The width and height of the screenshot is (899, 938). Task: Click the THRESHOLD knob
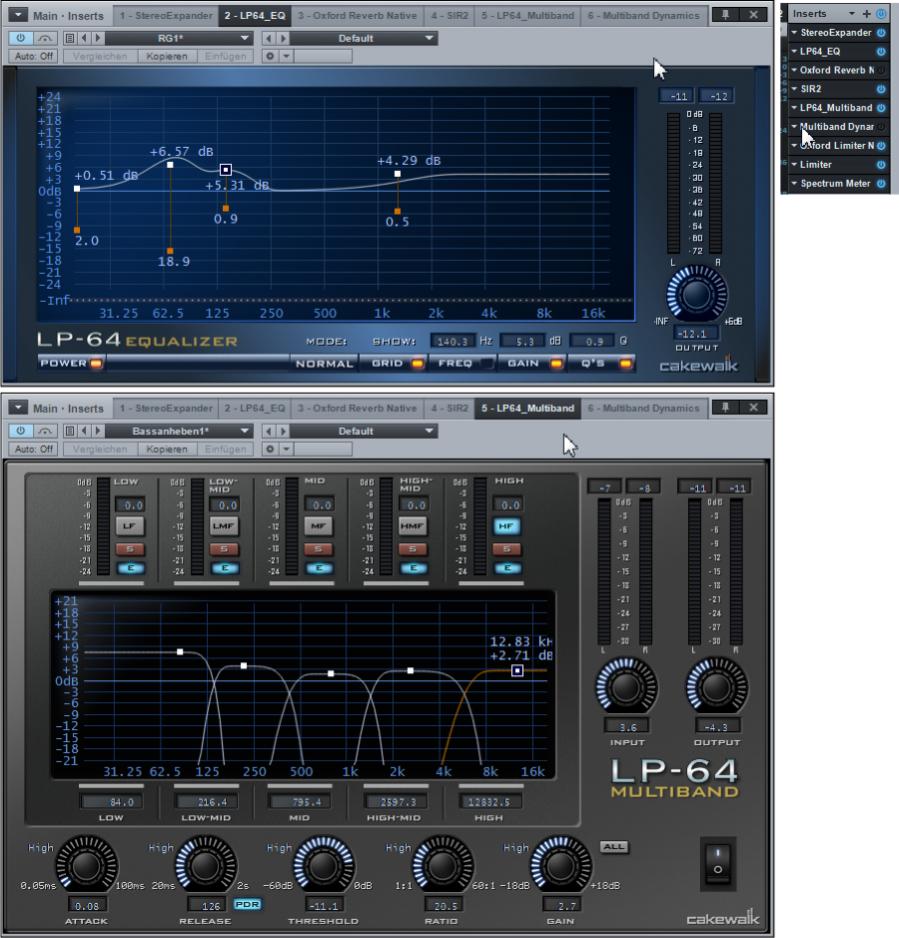point(324,866)
